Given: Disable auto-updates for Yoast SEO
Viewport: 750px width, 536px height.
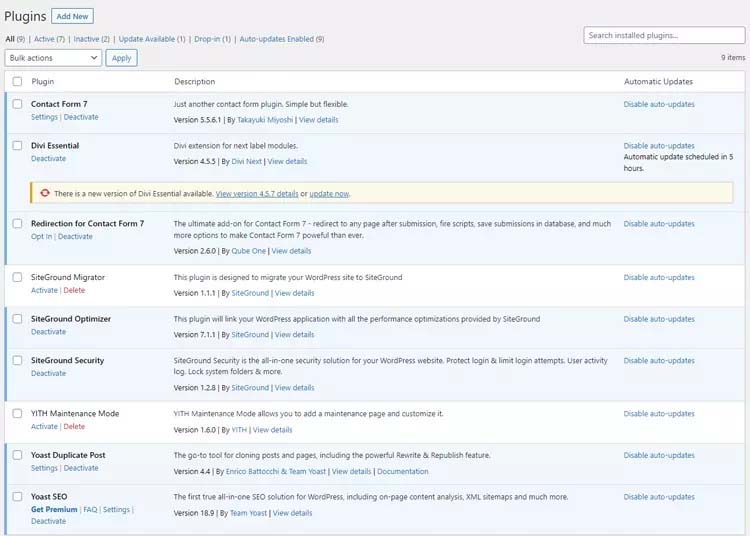Looking at the screenshot, I should pos(659,497).
